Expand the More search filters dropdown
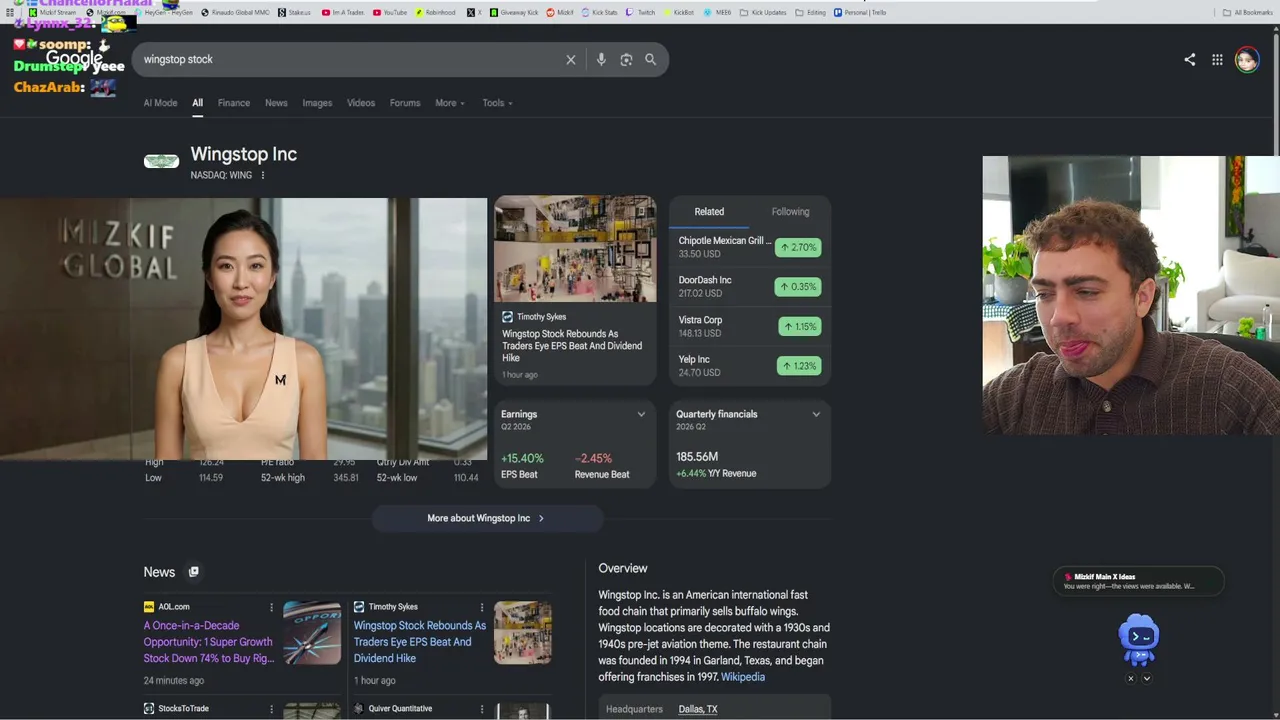 click(x=450, y=103)
